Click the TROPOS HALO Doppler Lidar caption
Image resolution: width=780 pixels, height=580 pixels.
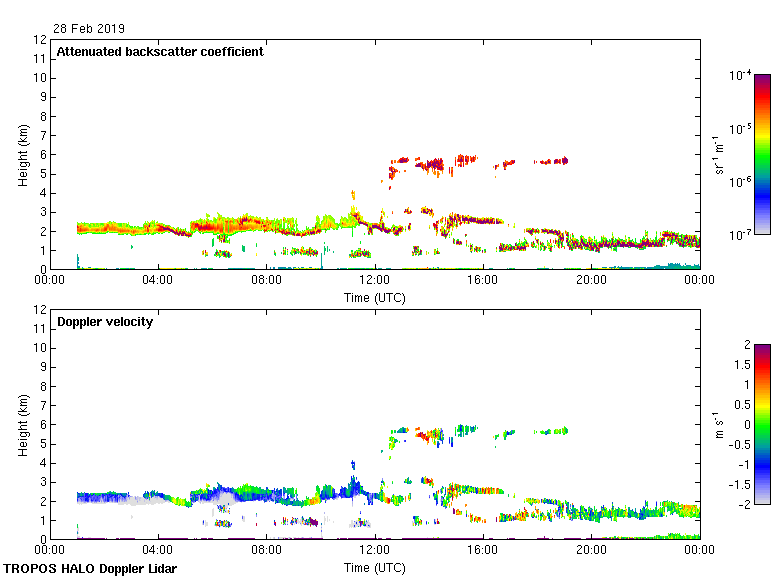tap(89, 569)
